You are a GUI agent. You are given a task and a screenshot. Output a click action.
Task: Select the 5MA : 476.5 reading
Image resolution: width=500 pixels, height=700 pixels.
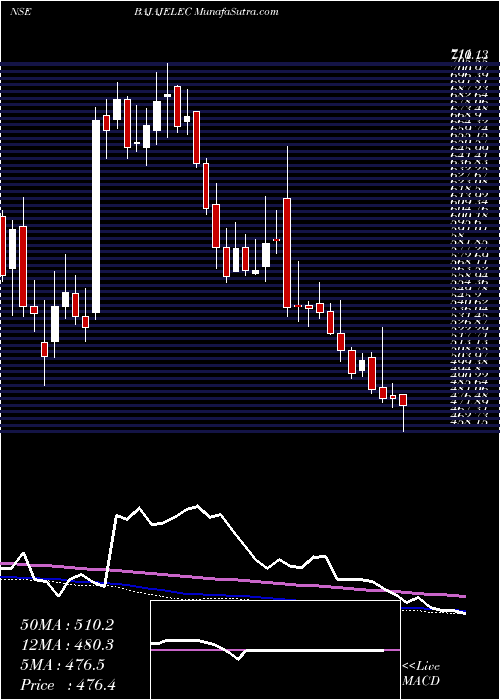(62, 665)
